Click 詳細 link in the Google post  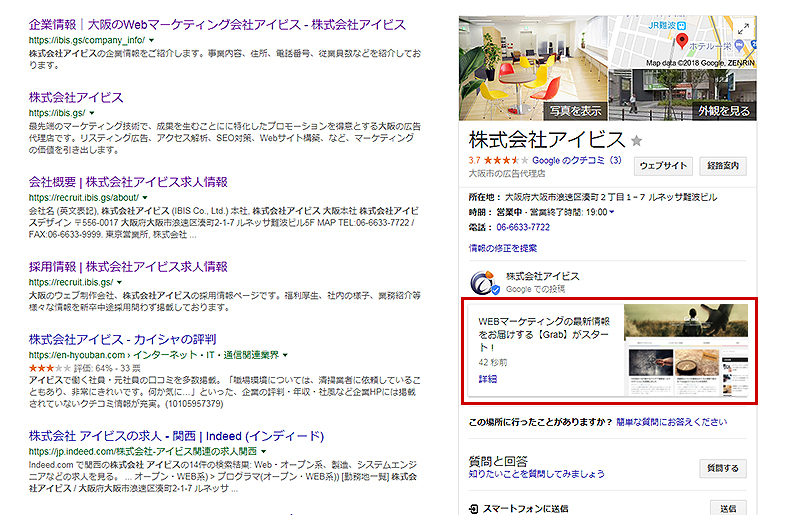(487, 379)
